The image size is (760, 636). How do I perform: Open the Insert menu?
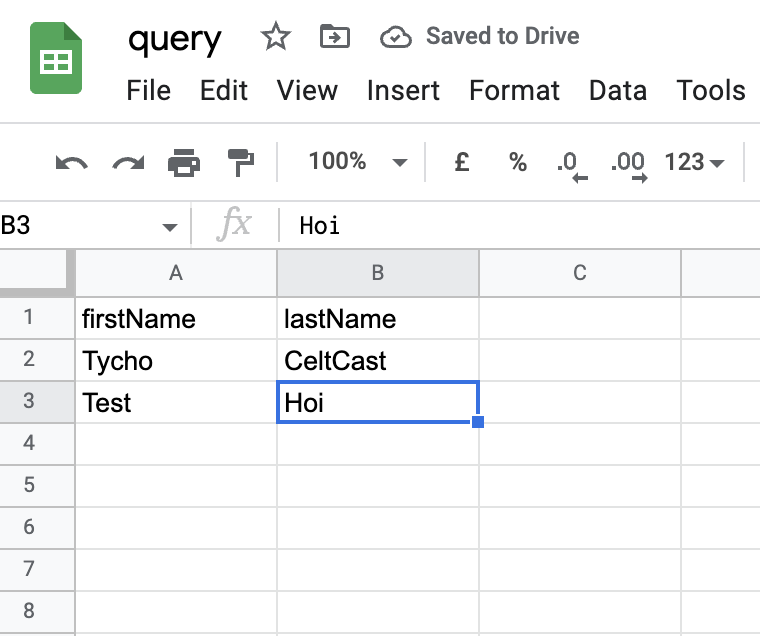pos(403,91)
